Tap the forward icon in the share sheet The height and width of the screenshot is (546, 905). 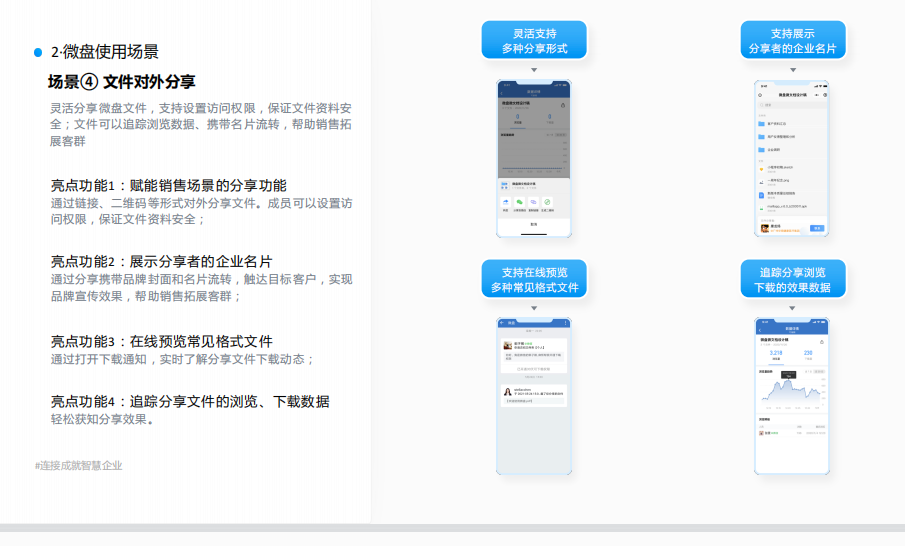507,203
